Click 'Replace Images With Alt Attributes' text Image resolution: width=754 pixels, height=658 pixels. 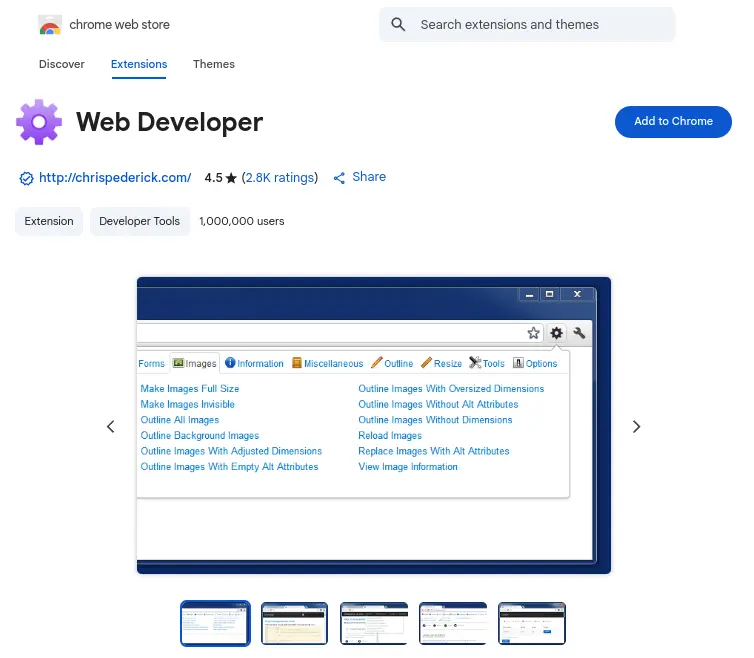[x=434, y=451]
